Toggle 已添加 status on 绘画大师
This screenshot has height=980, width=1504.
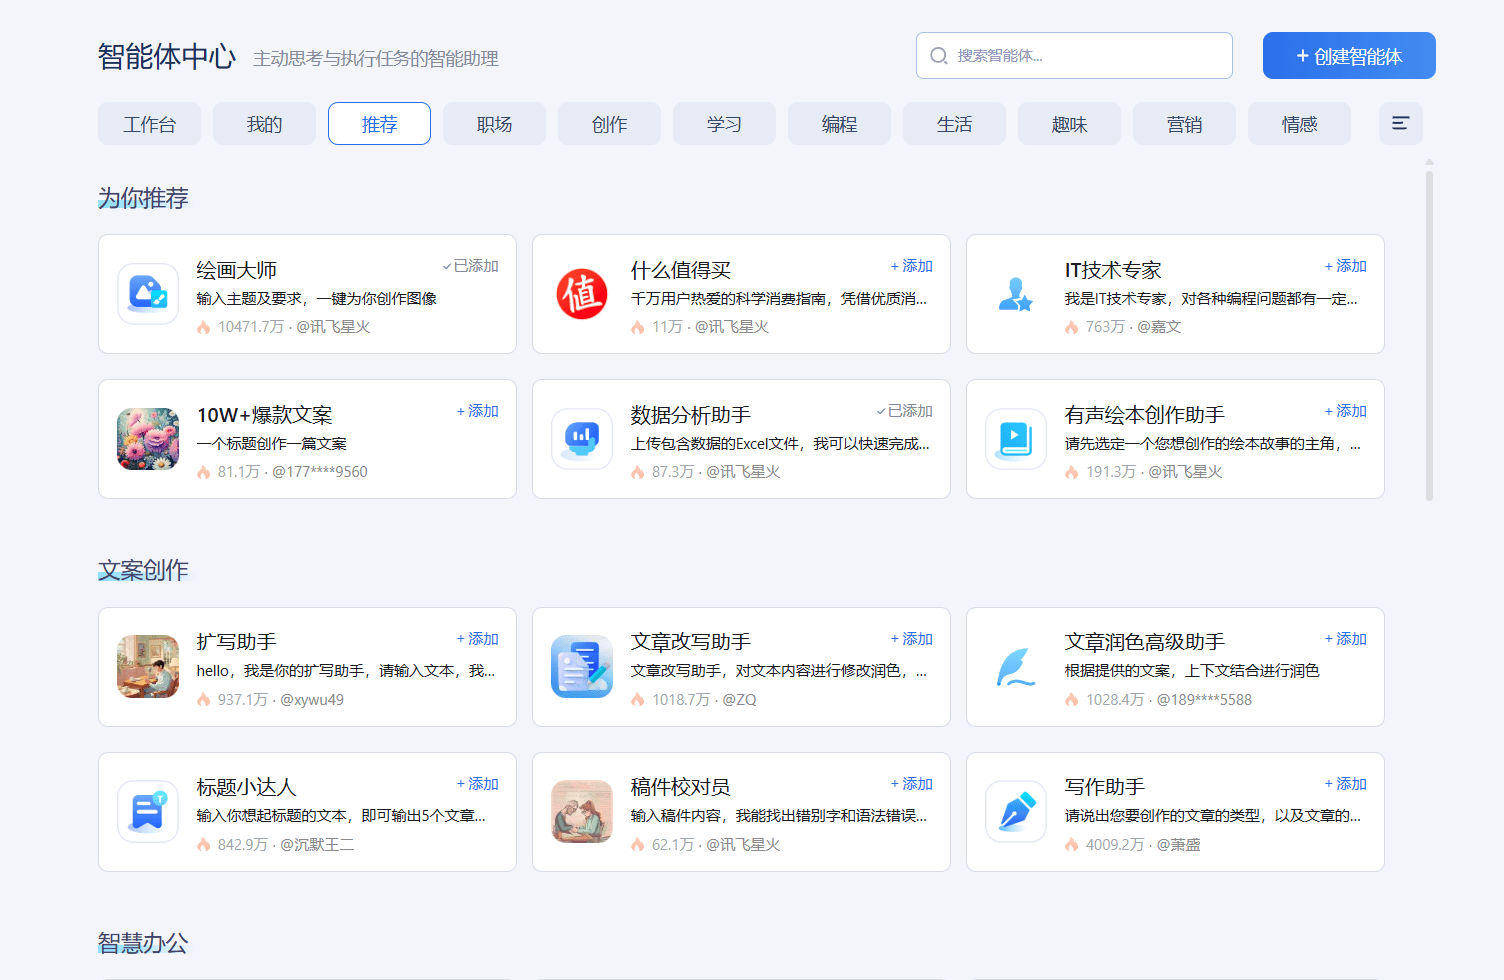471,266
